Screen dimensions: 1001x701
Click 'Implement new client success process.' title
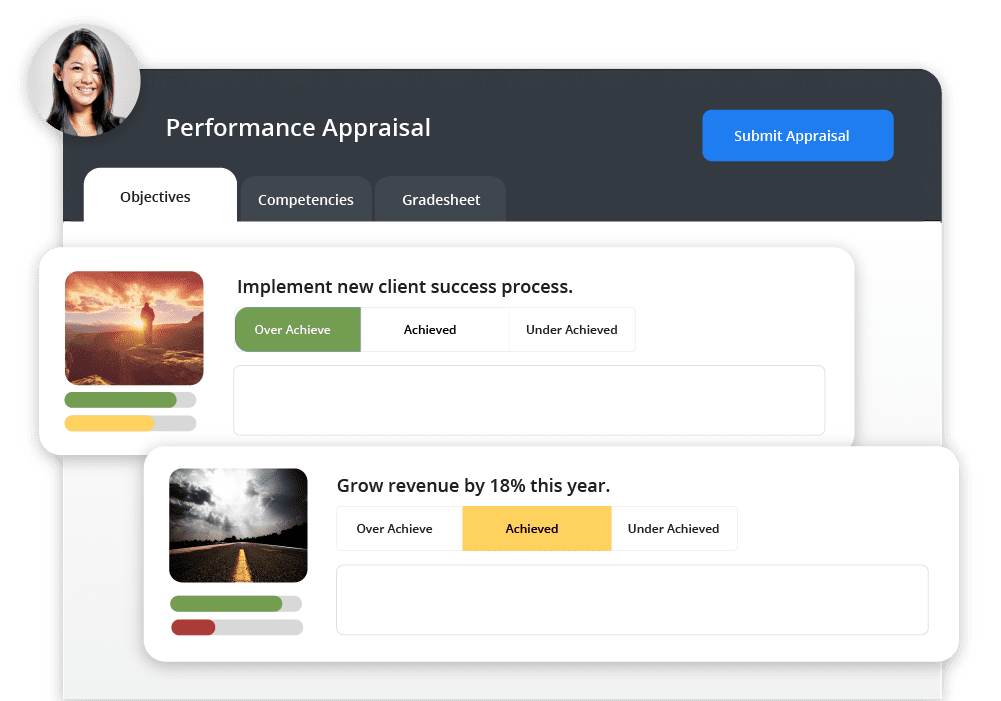click(x=405, y=287)
